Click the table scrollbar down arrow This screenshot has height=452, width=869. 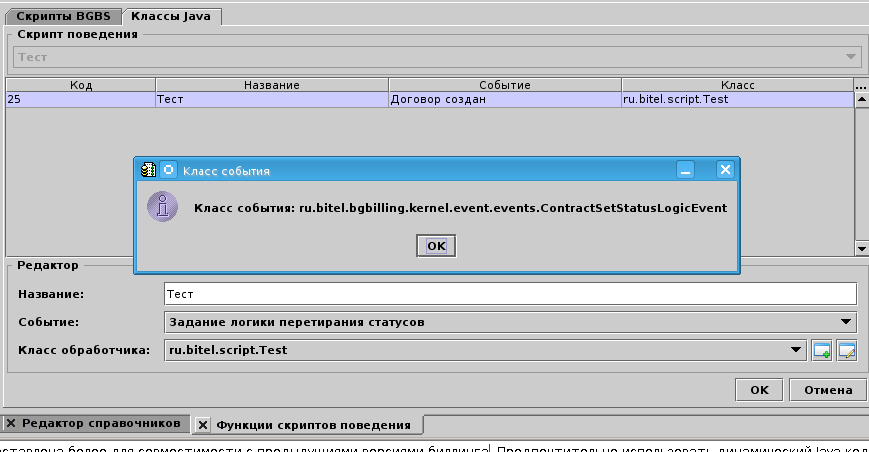(861, 249)
